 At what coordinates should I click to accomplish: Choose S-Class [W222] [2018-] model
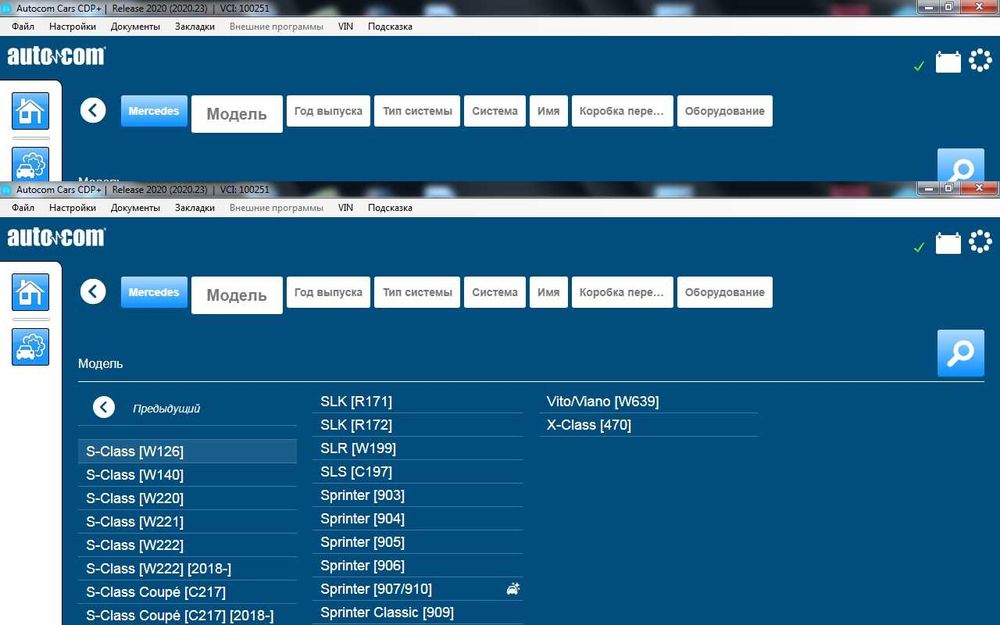pyautogui.click(x=188, y=568)
